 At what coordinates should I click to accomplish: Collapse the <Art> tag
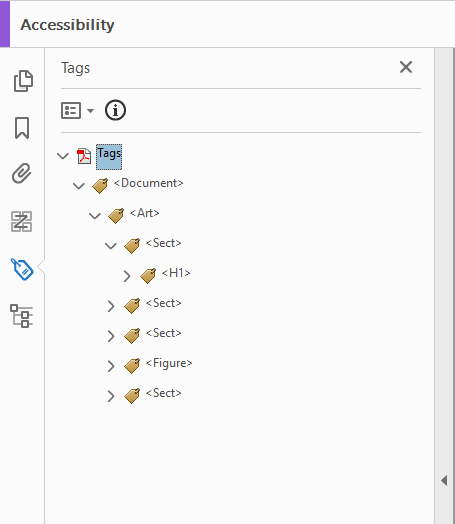[95, 216]
